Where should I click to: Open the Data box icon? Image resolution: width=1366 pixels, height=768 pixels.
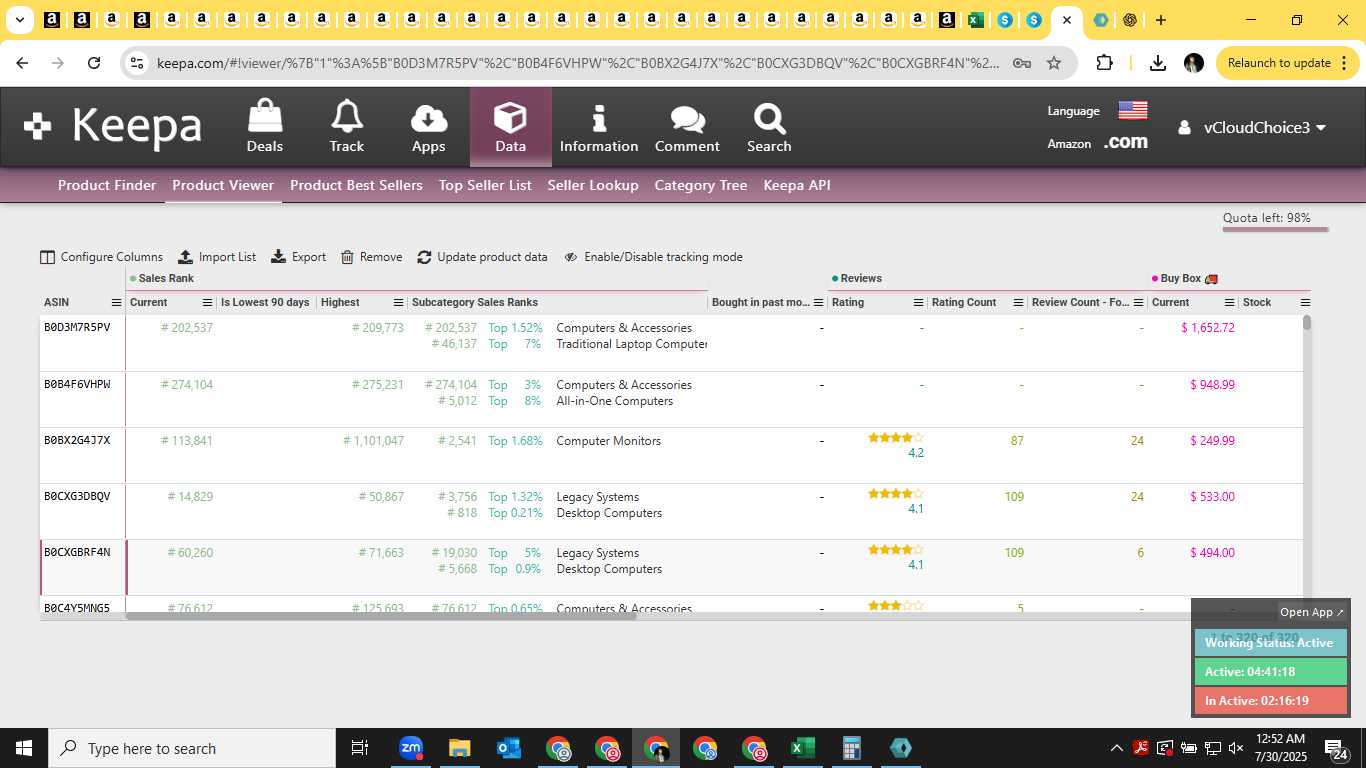point(511,127)
